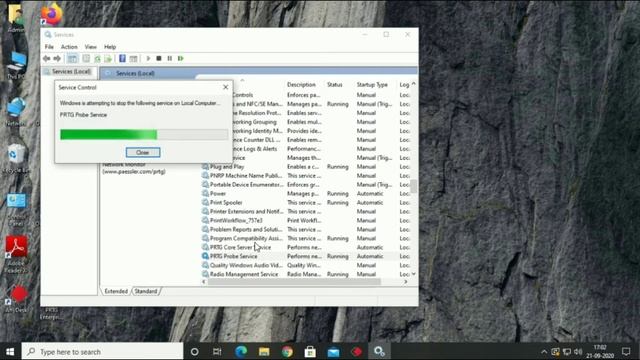
Task: Switch to the Standard tab
Action: pyautogui.click(x=146, y=291)
